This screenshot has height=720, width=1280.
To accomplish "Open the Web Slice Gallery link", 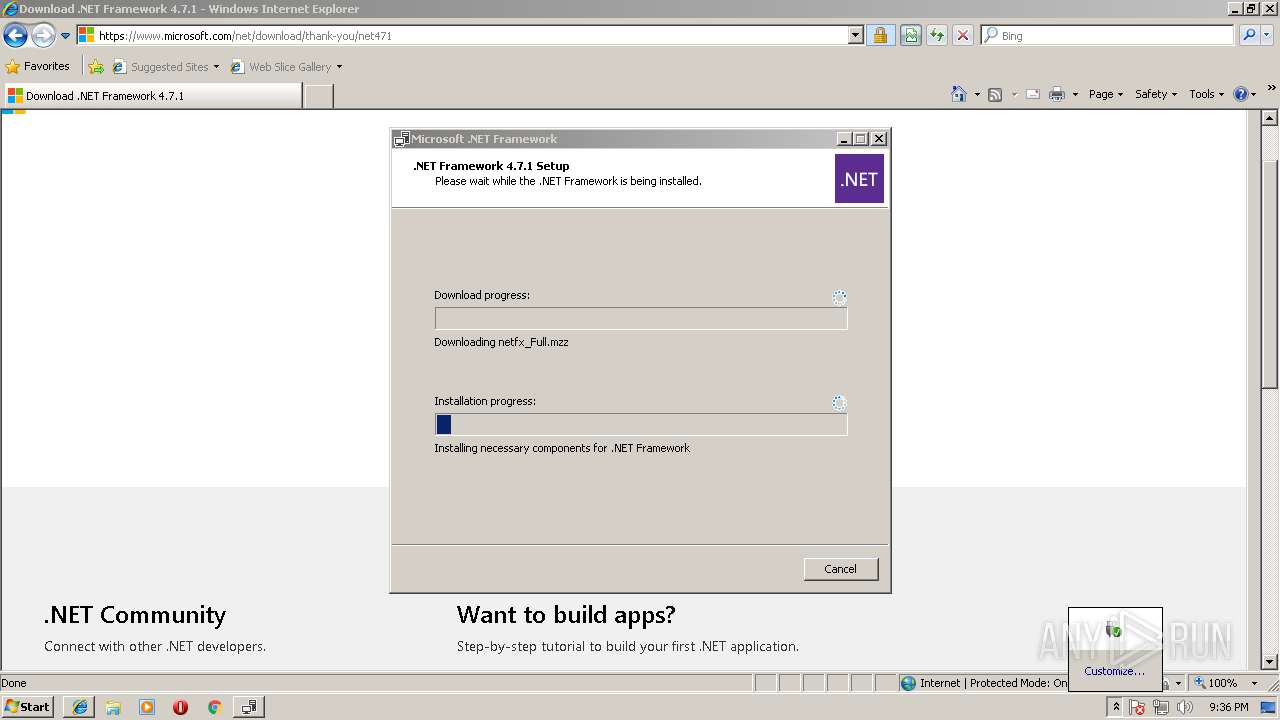I will (286, 67).
